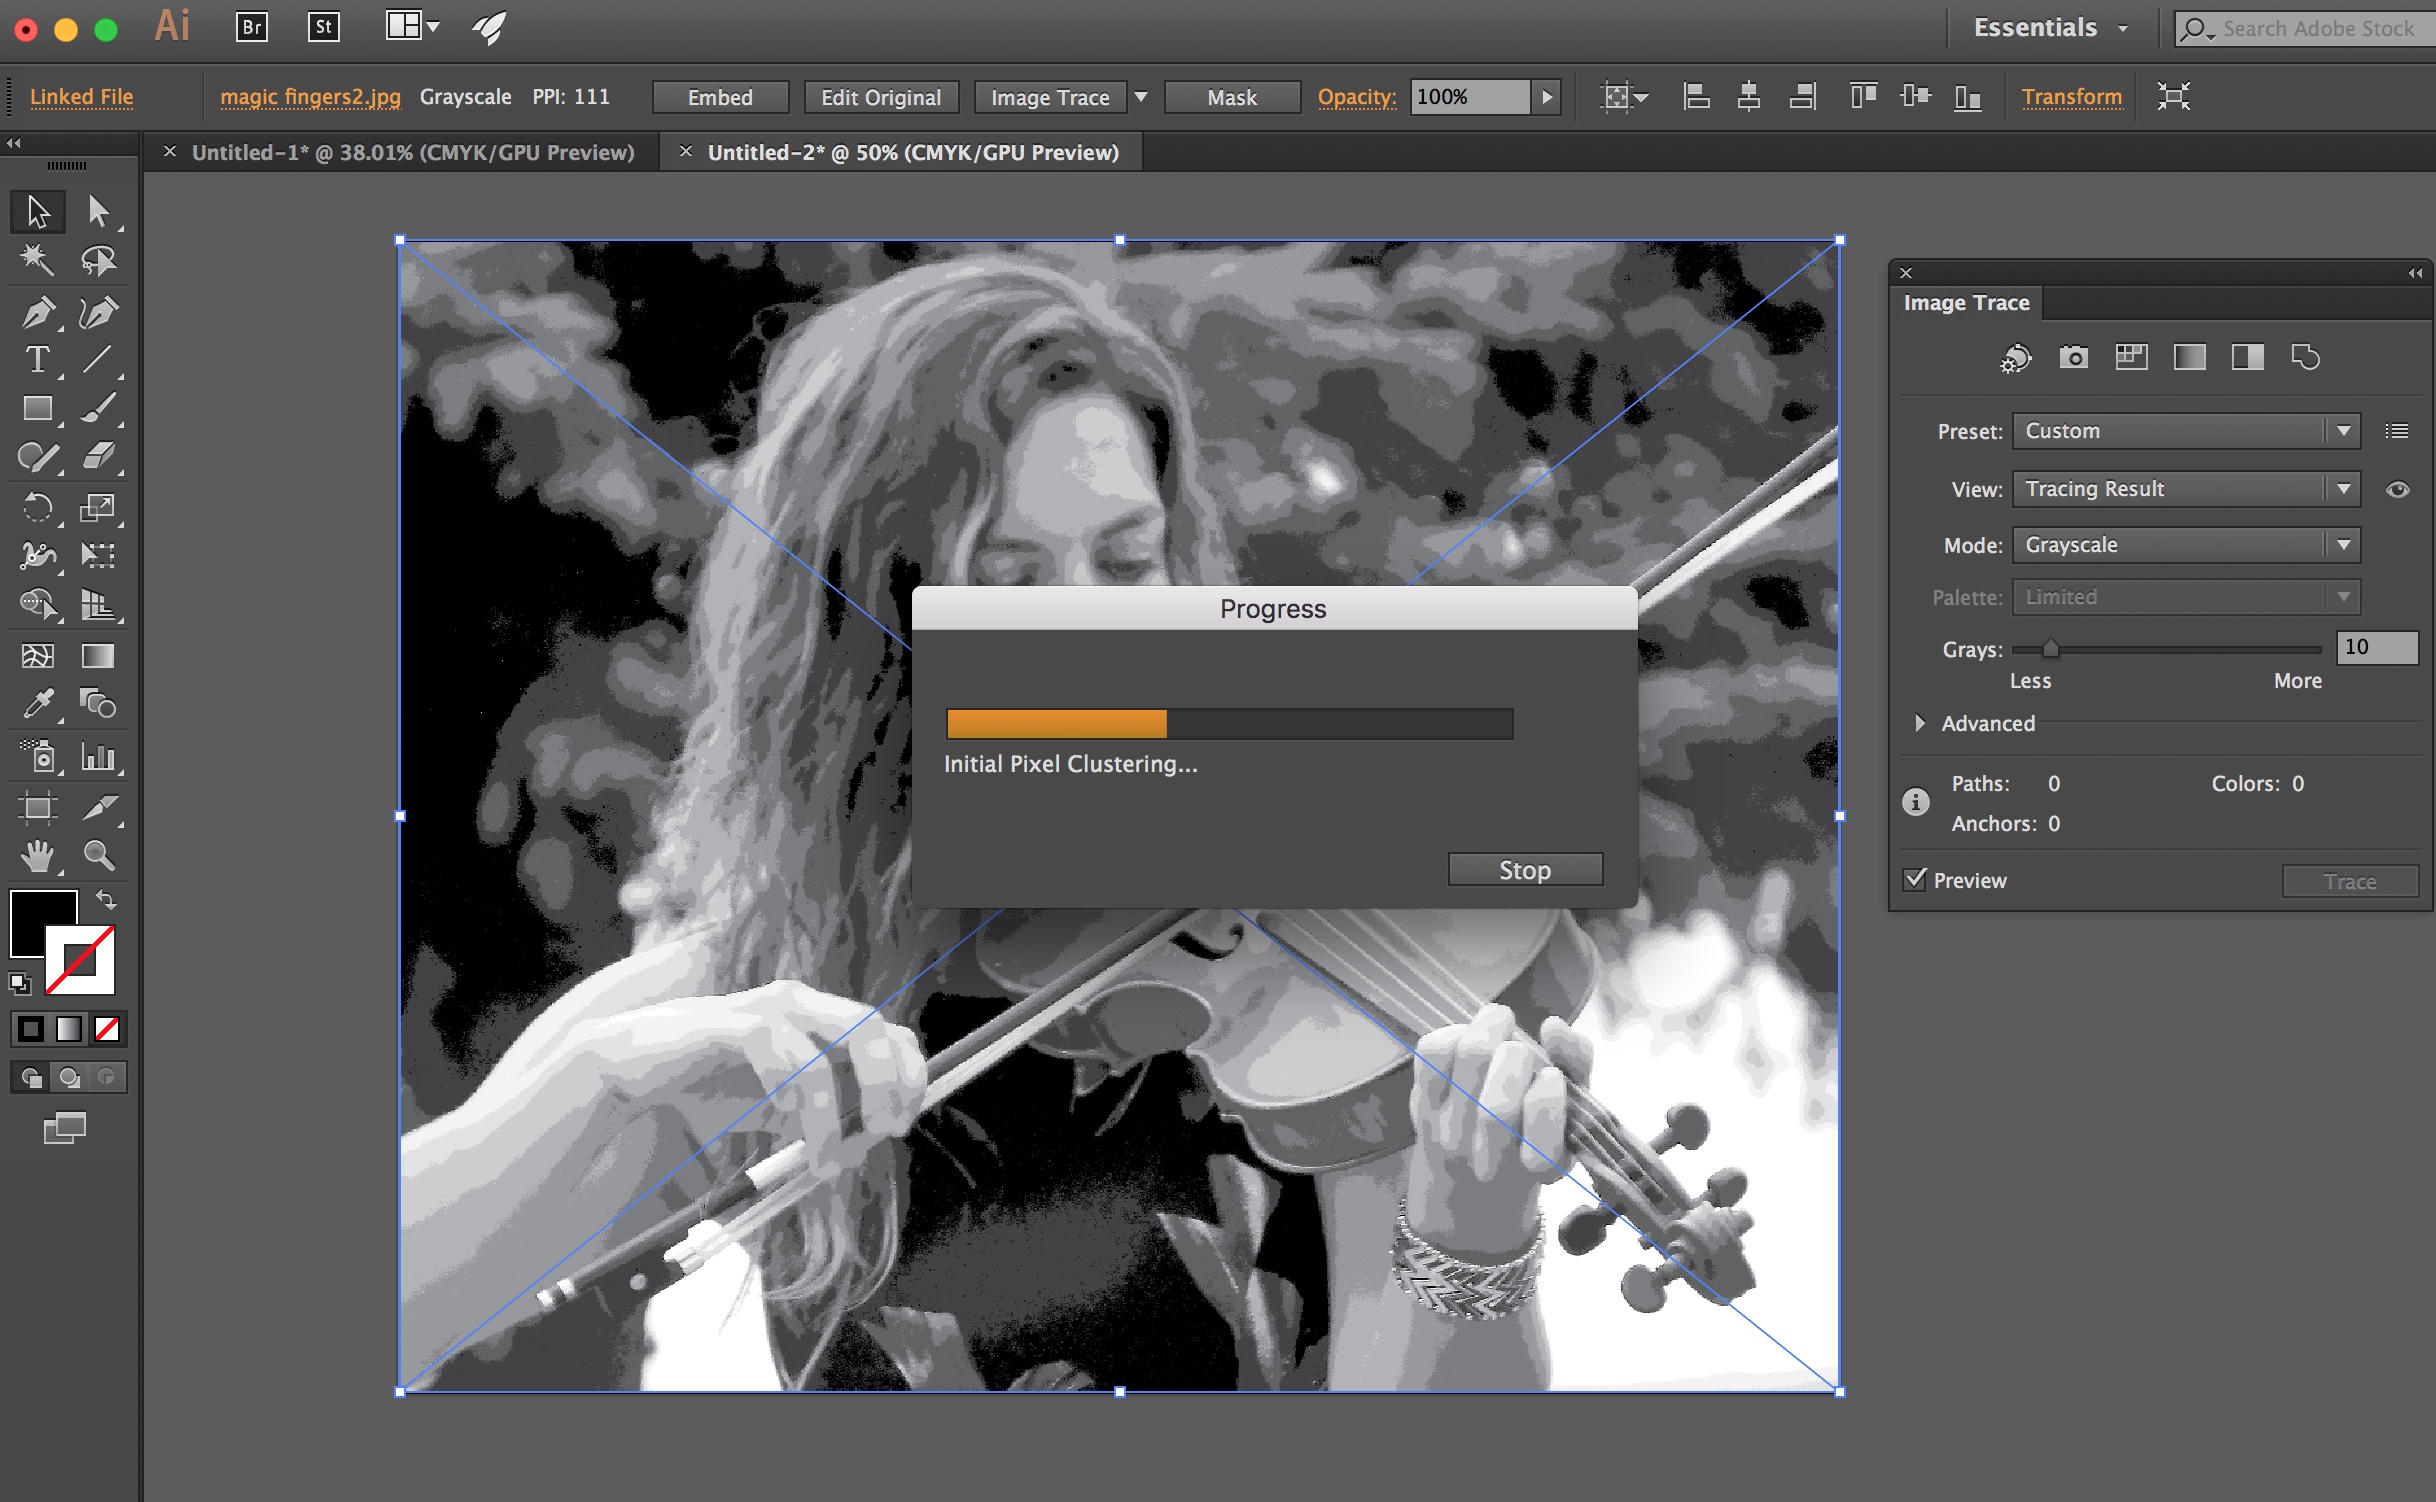Toggle the View eye icon in Image Trace
2436x1502 pixels.
coord(2398,489)
